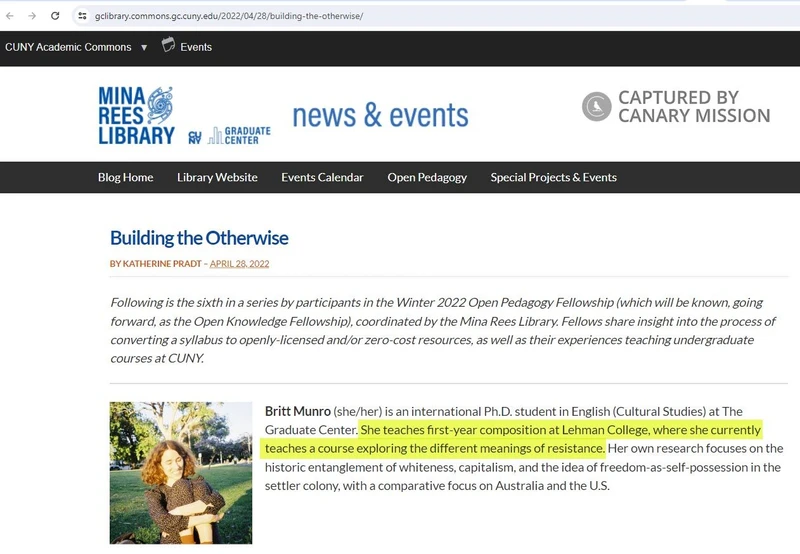Select Events Calendar in navigation bar
The height and width of the screenshot is (554, 800).
[322, 177]
